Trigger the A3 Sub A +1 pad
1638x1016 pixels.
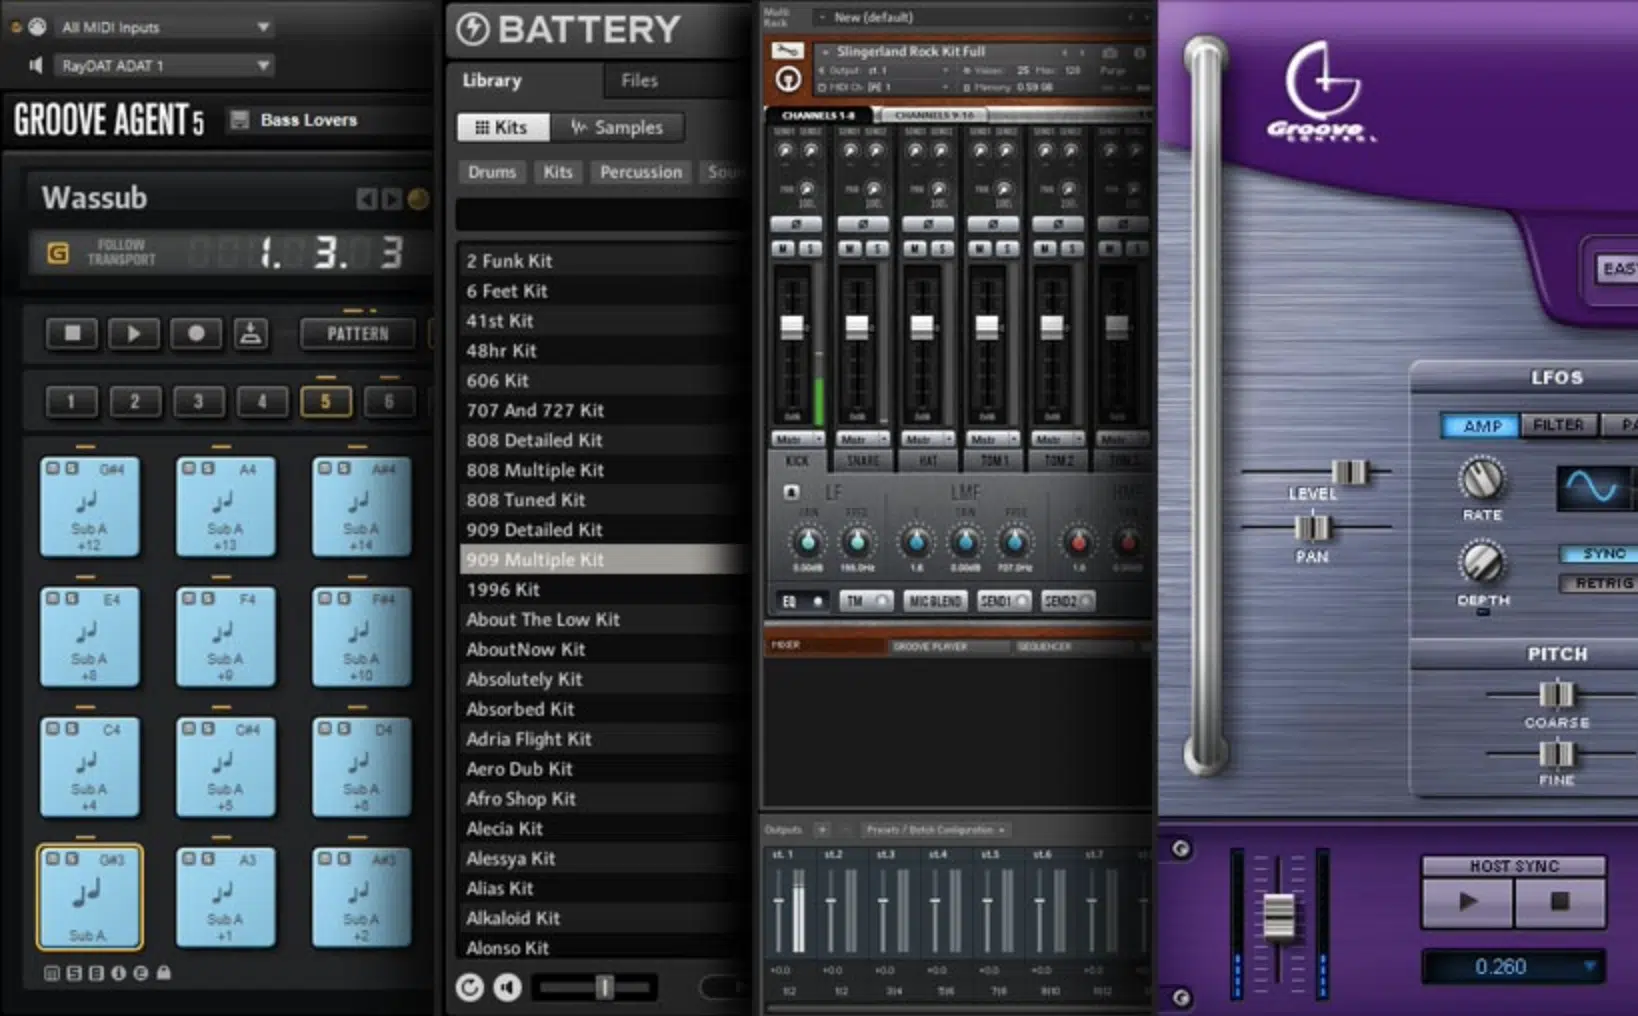pos(226,897)
